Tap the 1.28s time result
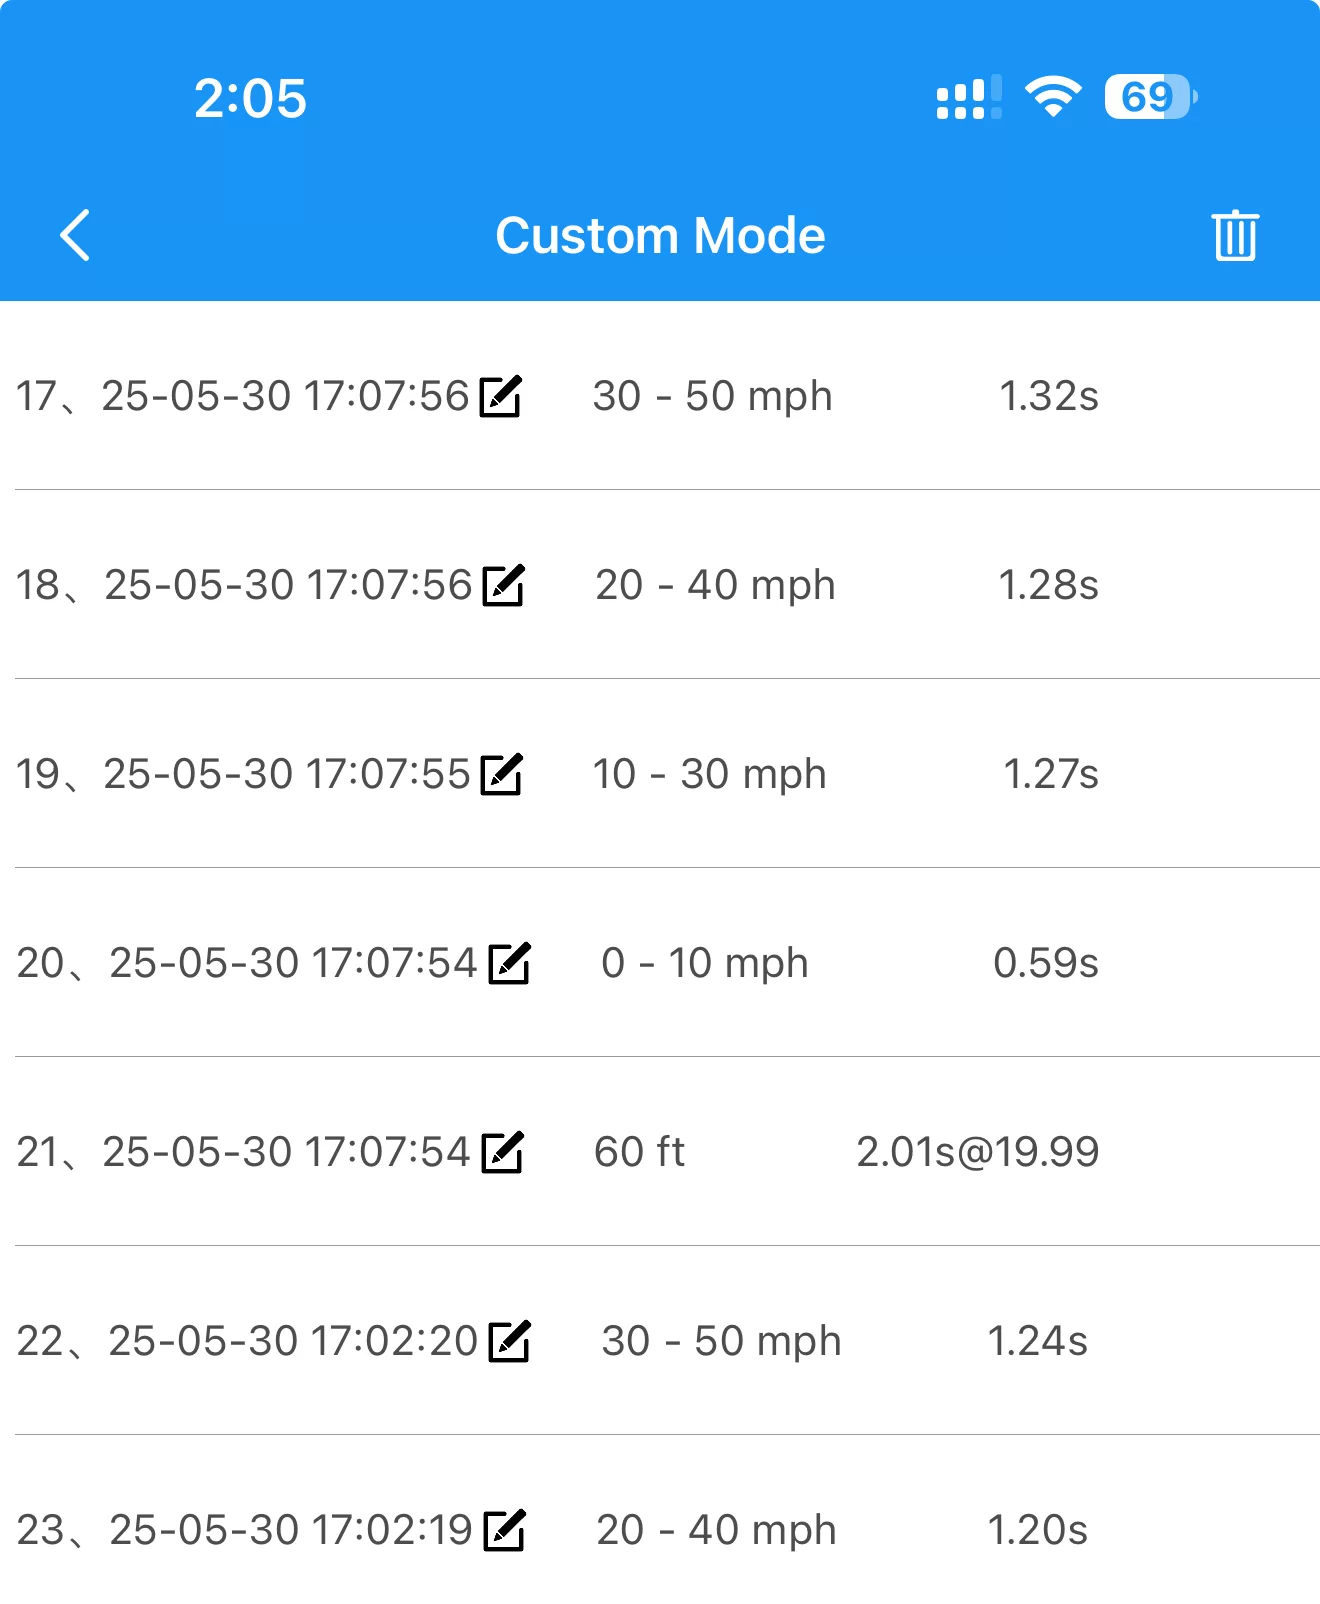This screenshot has width=1320, height=1604. click(1049, 585)
